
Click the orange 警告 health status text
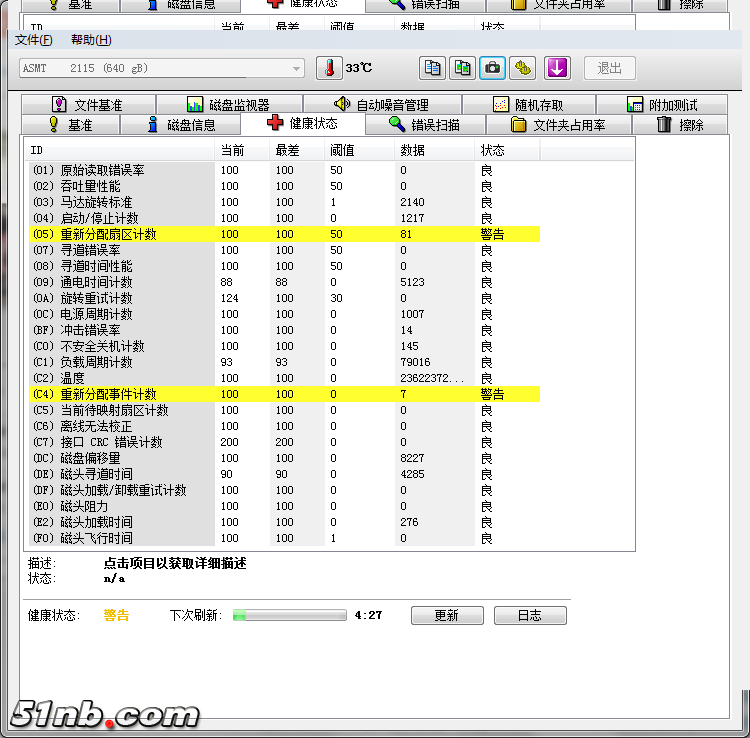click(116, 615)
